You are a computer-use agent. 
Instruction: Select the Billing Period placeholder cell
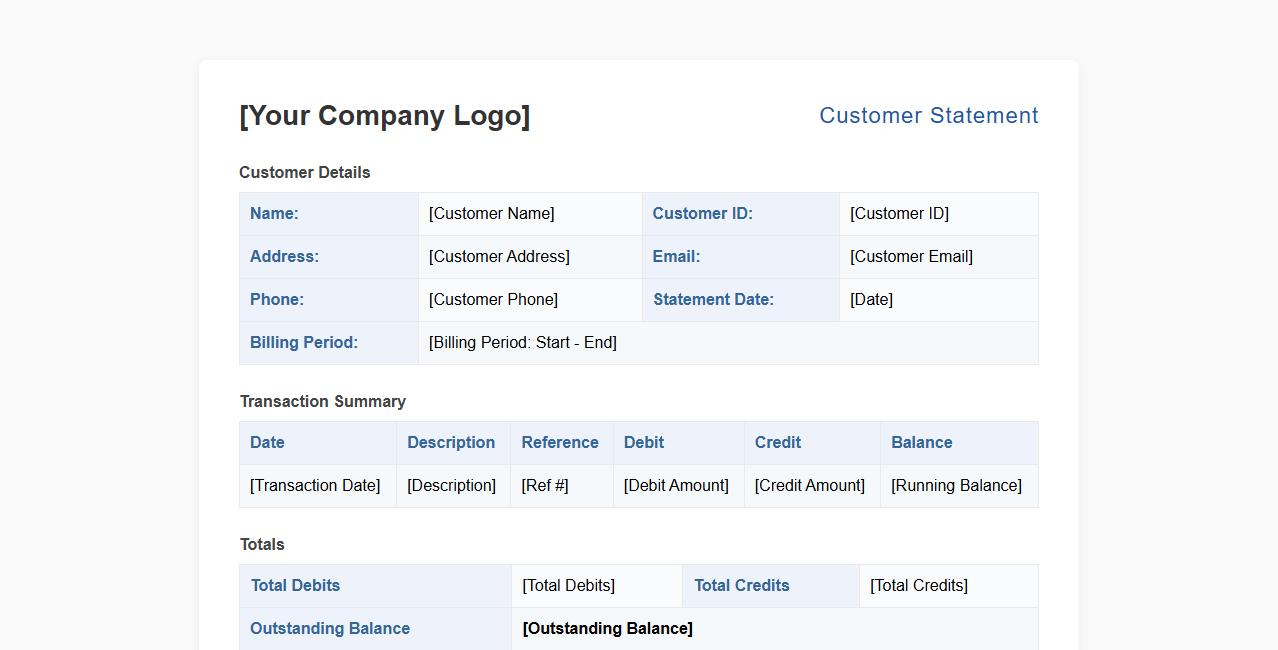(522, 342)
